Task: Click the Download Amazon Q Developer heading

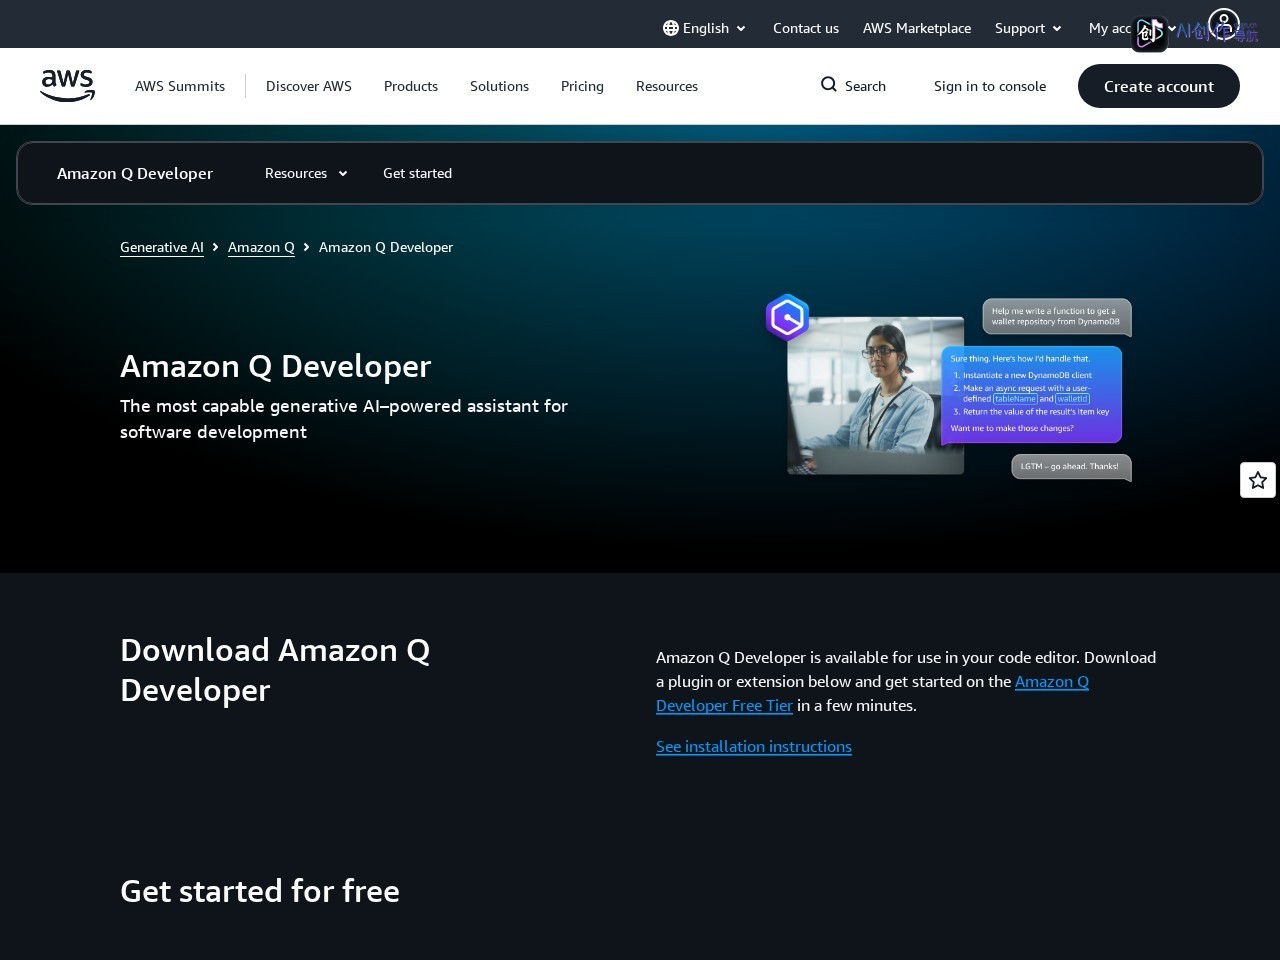Action: click(x=275, y=670)
